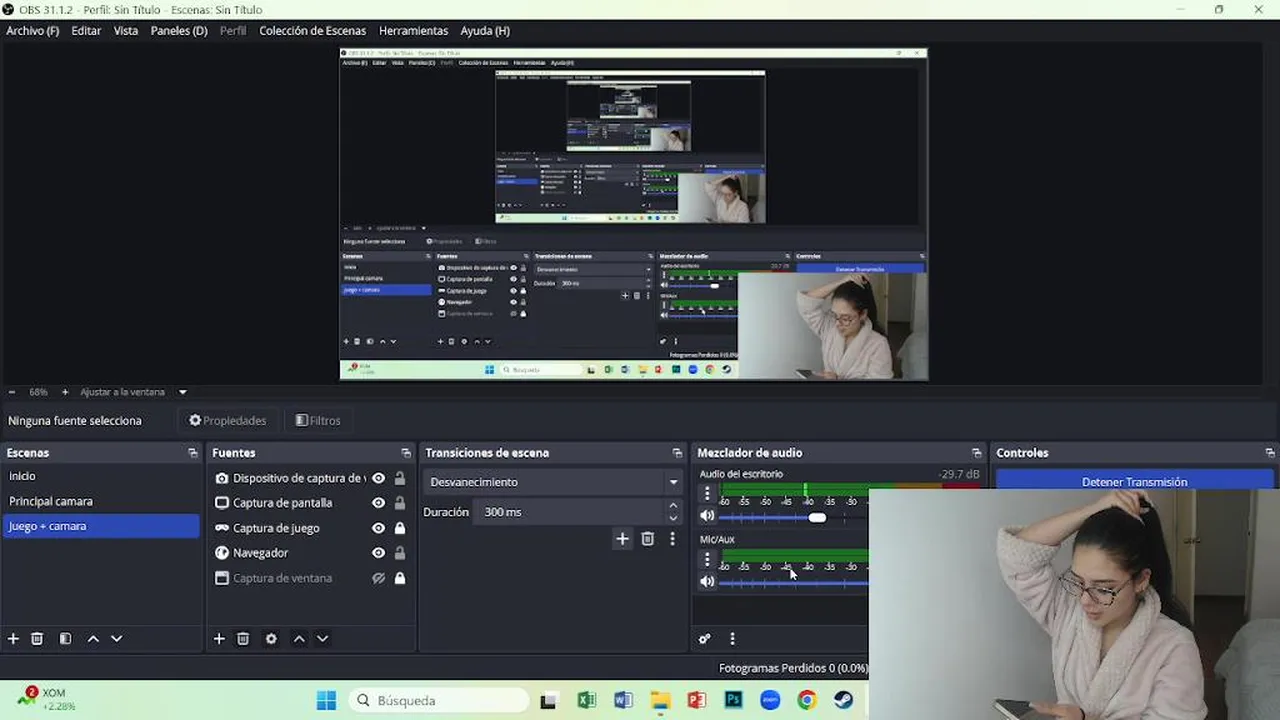Image resolution: width=1280 pixels, height=720 pixels.
Task: Click the Duración 300 ms input field
Action: 571,512
